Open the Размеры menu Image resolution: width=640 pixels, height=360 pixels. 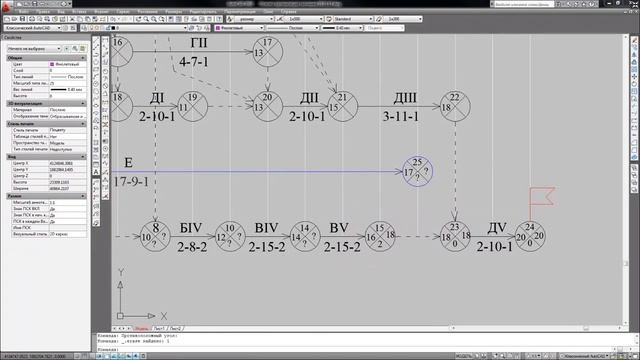tap(174, 12)
